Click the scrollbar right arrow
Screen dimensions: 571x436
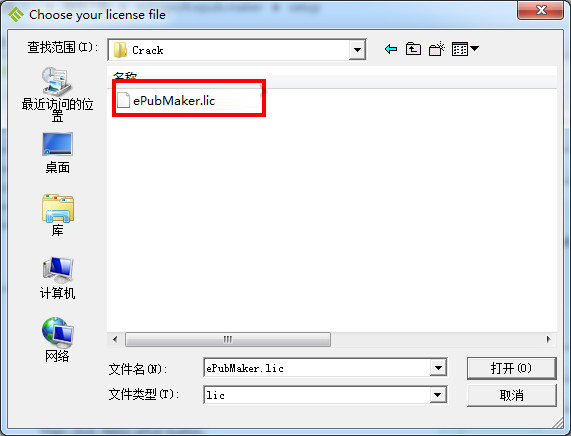[x=549, y=339]
